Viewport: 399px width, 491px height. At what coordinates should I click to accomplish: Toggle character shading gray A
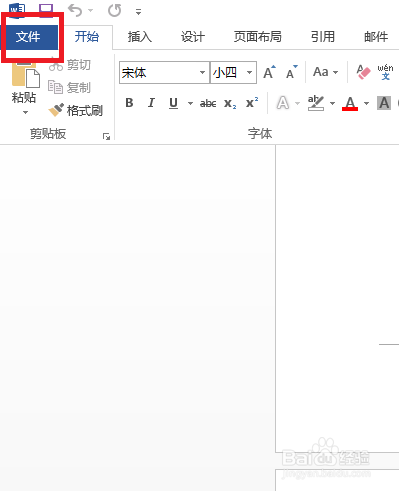pos(384,103)
